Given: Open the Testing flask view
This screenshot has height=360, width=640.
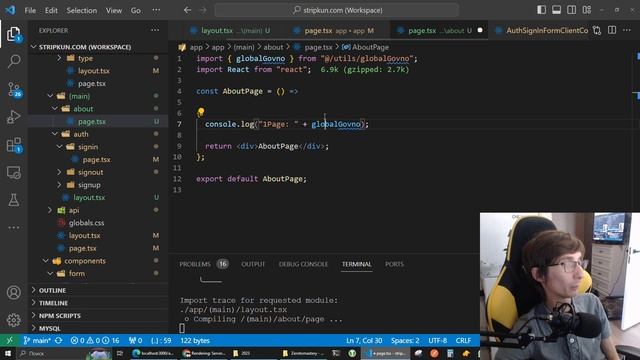Looking at the screenshot, I should coord(13,200).
